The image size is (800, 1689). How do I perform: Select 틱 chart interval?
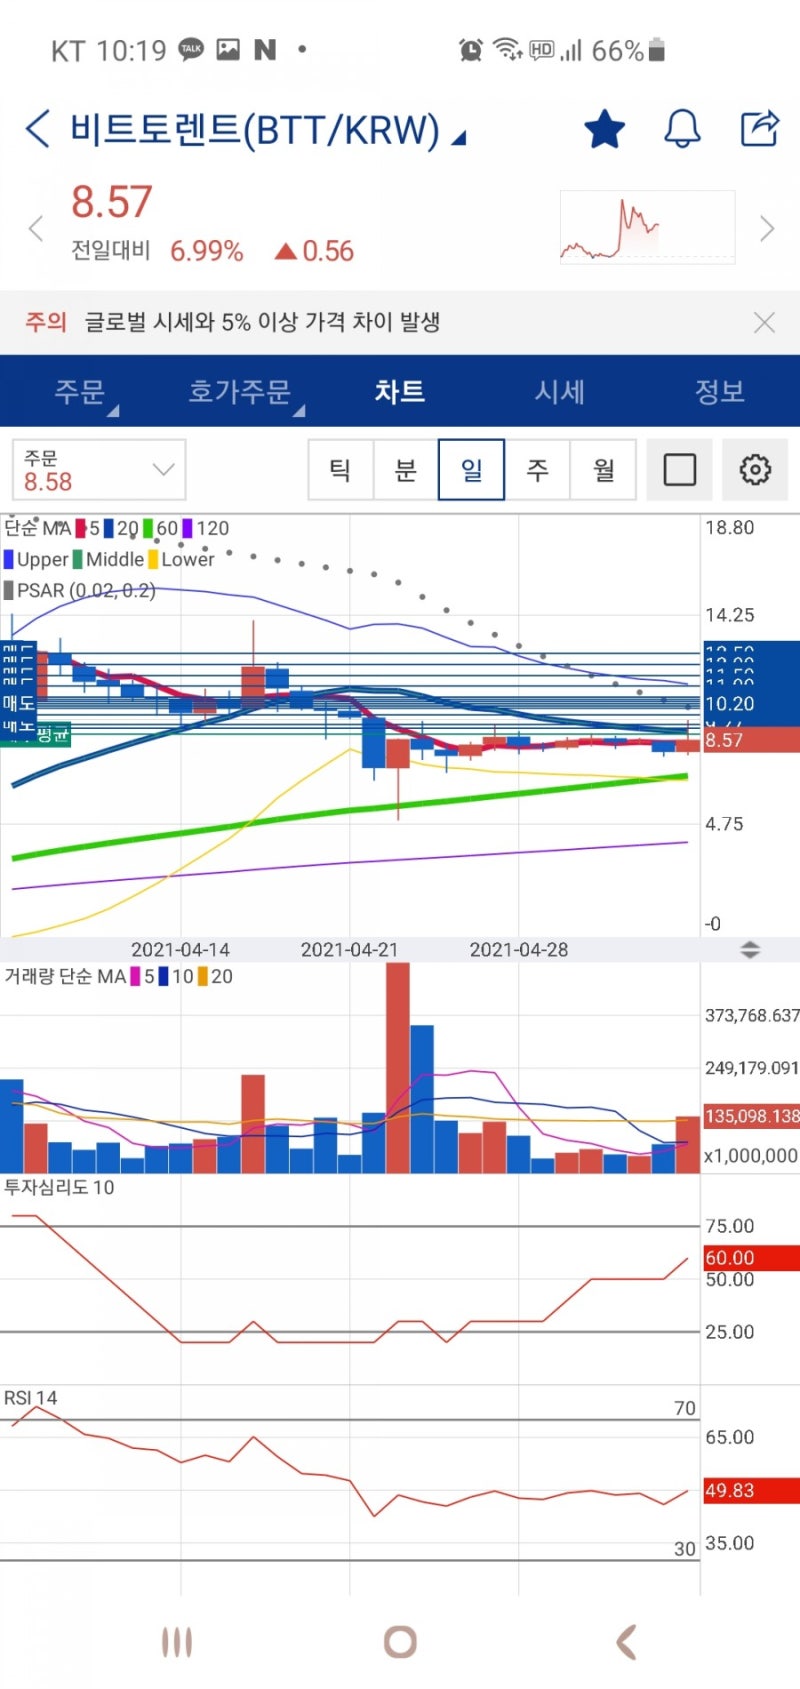pyautogui.click(x=340, y=469)
